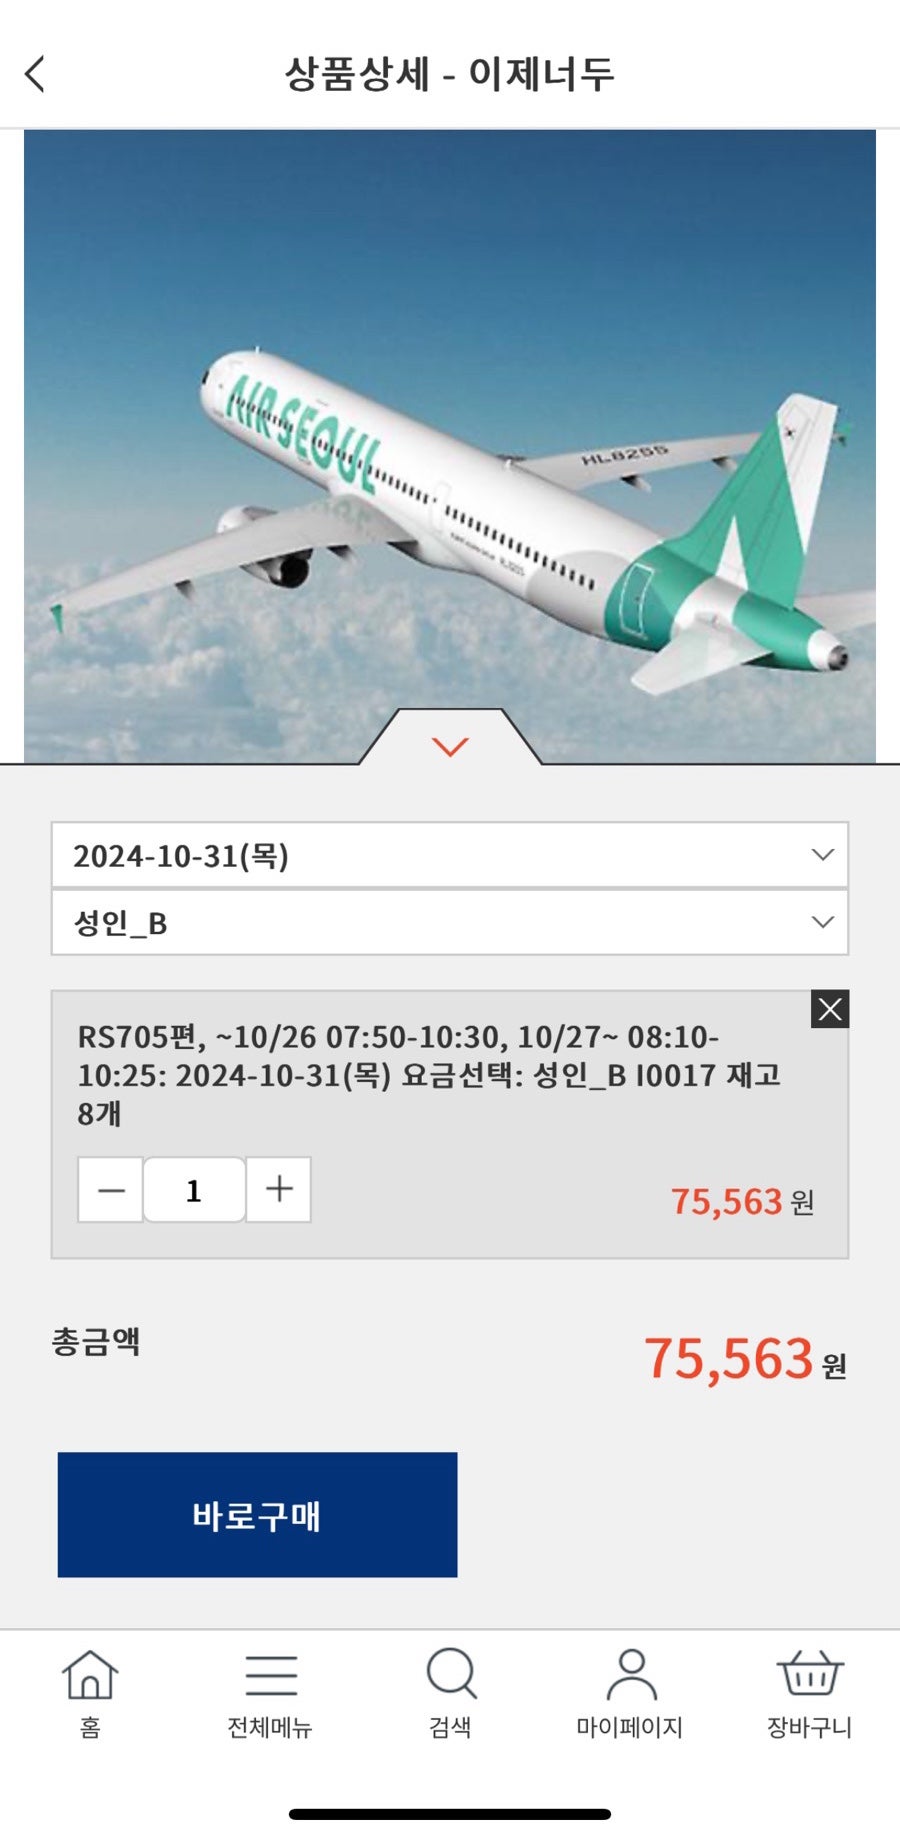Screen dimensions: 900x1833
Task: Tap the 검색 magnifier icon
Action: point(451,1674)
